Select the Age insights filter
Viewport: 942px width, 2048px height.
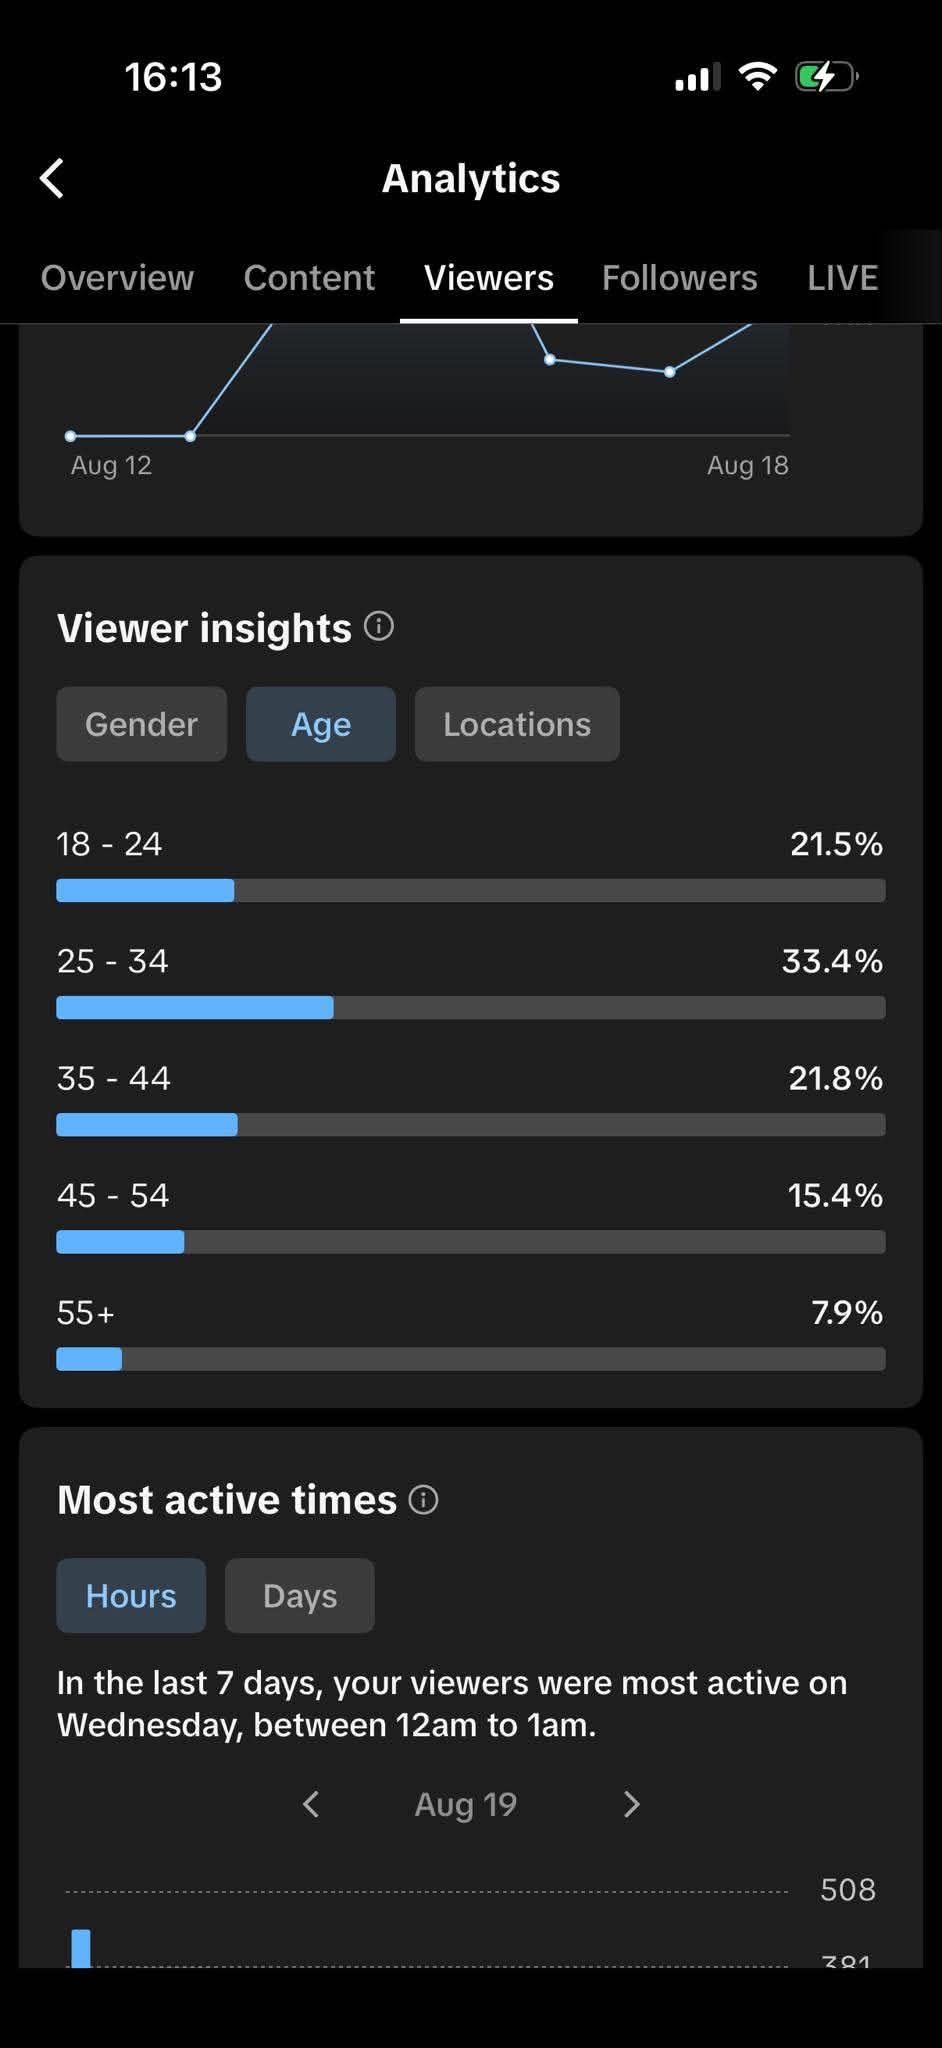[x=321, y=724]
